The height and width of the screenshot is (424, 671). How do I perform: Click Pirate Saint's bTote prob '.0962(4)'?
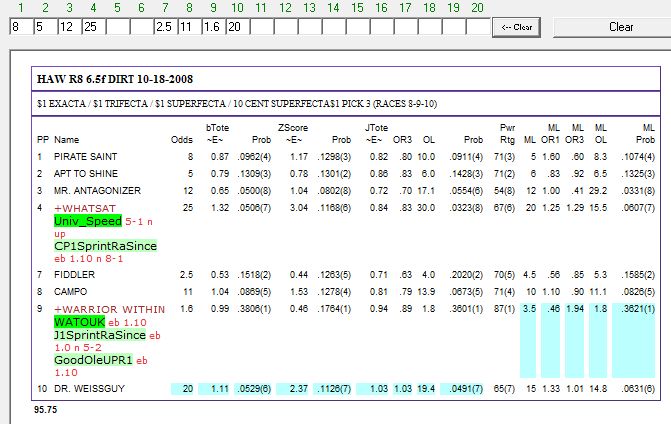click(254, 157)
